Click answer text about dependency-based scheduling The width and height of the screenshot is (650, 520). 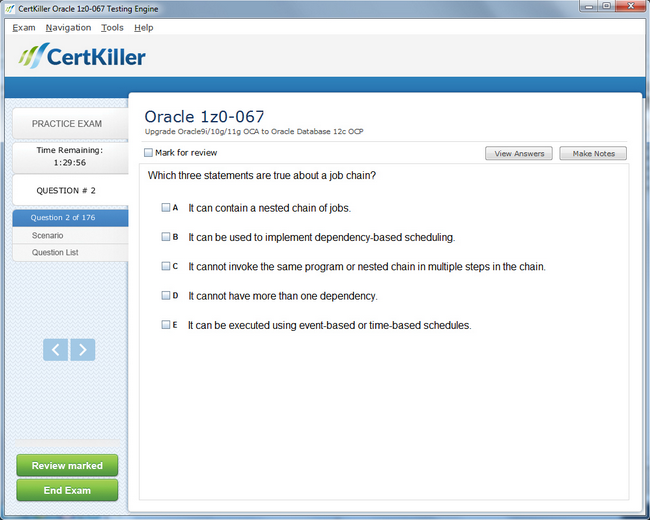(x=322, y=237)
